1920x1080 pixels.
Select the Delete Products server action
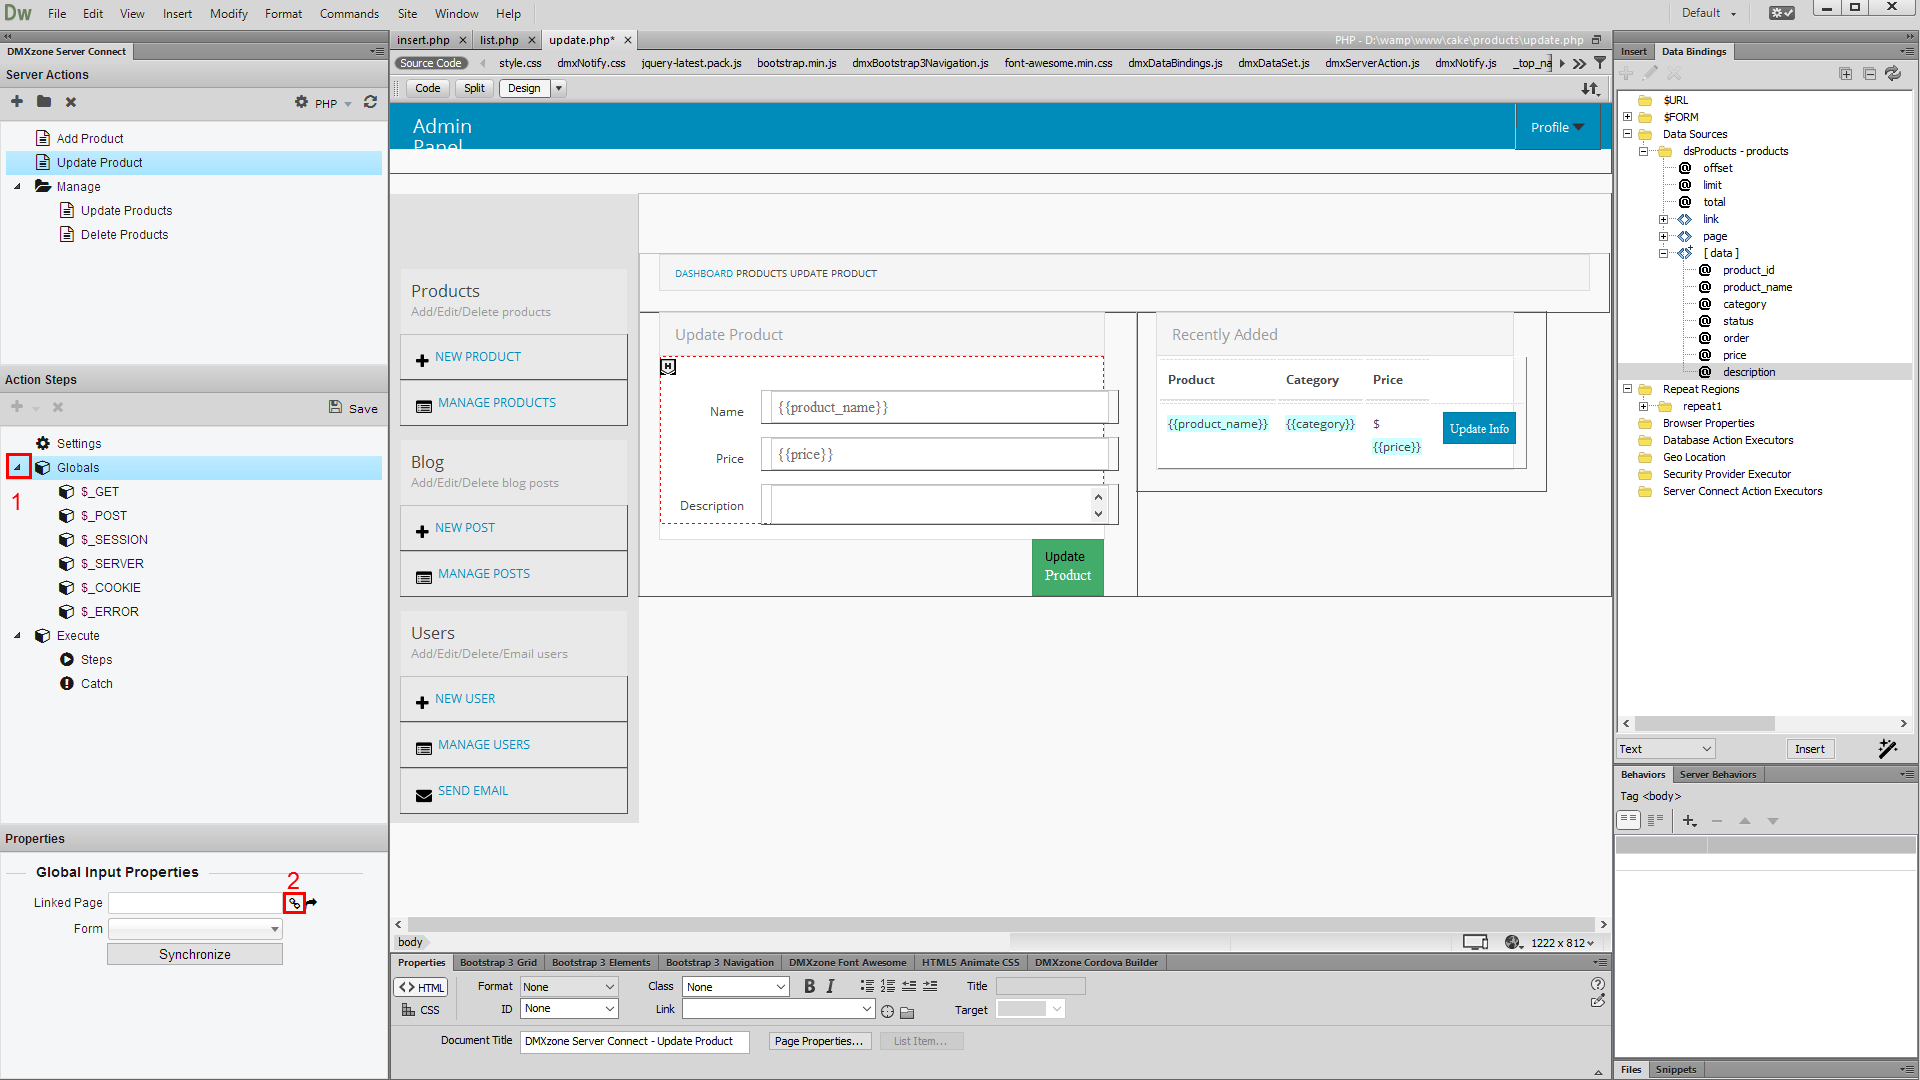124,235
